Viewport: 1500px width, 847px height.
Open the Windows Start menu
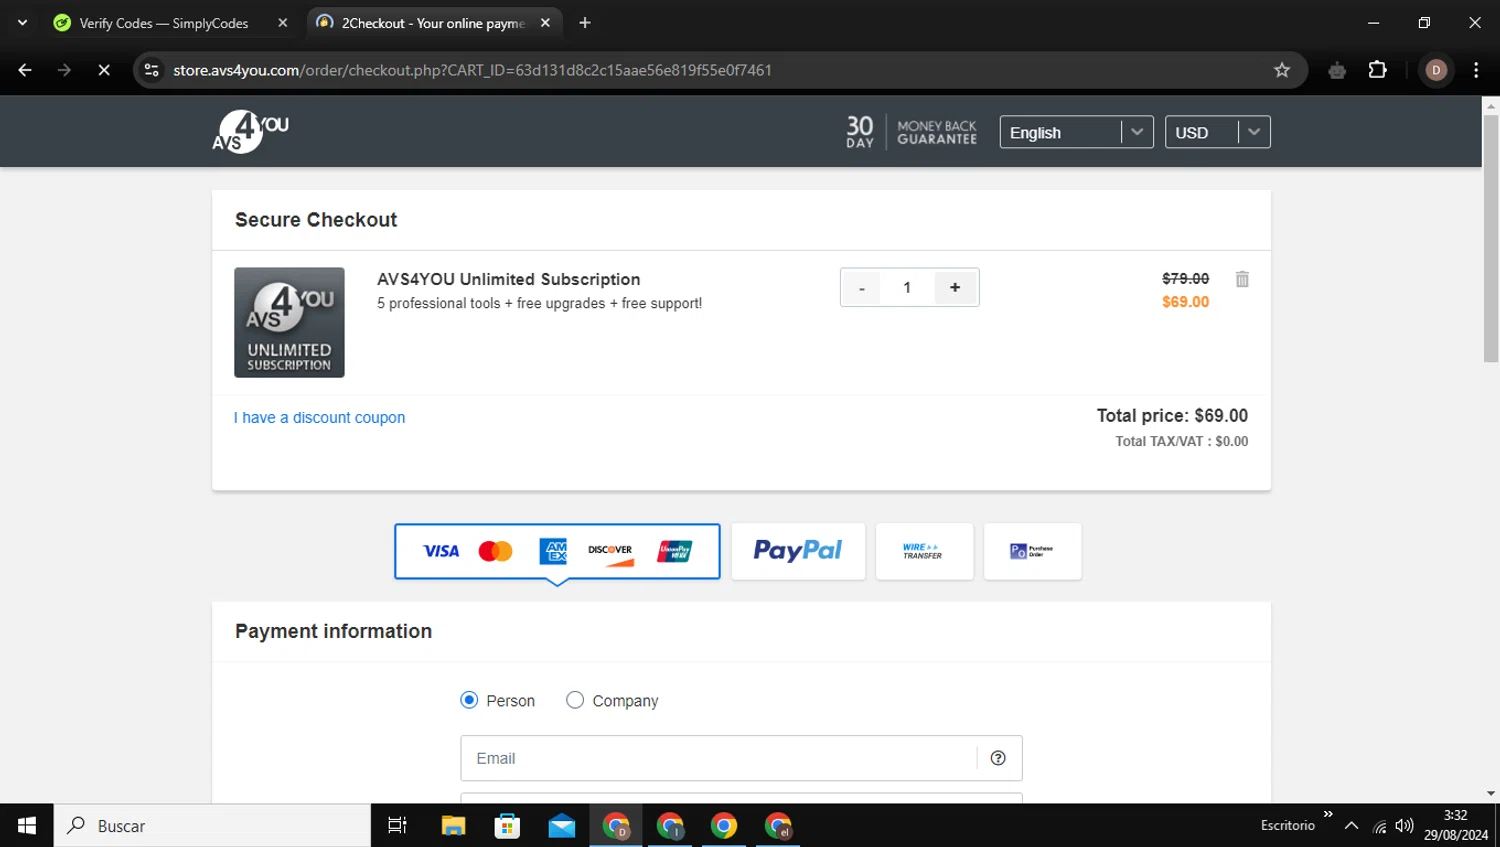(27, 825)
